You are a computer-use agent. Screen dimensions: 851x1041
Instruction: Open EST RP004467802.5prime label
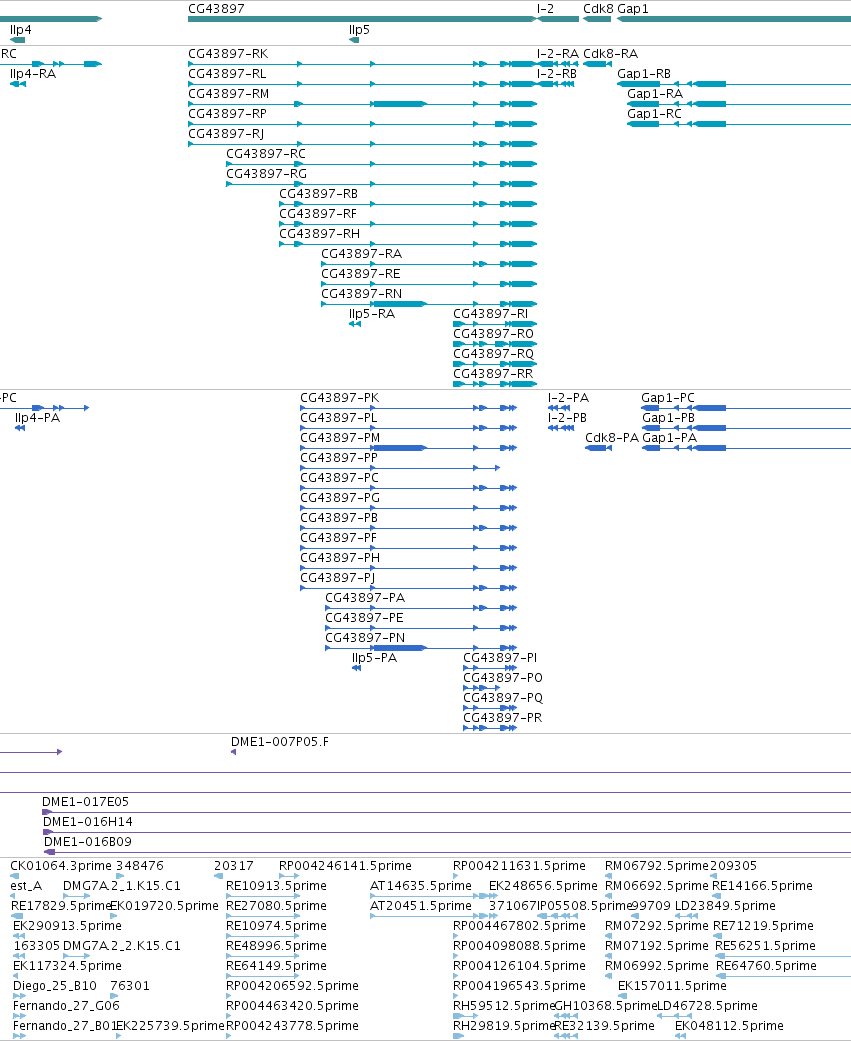pyautogui.click(x=519, y=925)
